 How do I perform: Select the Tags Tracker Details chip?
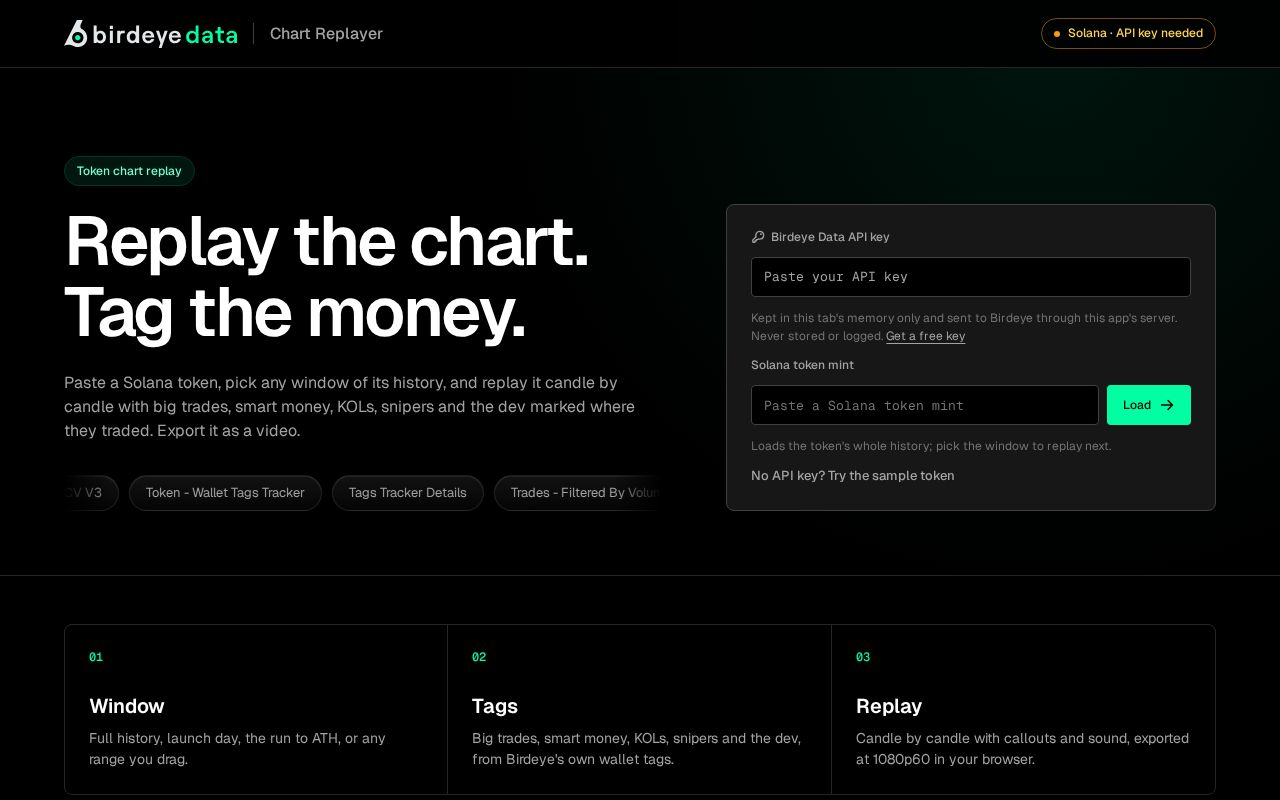click(408, 493)
